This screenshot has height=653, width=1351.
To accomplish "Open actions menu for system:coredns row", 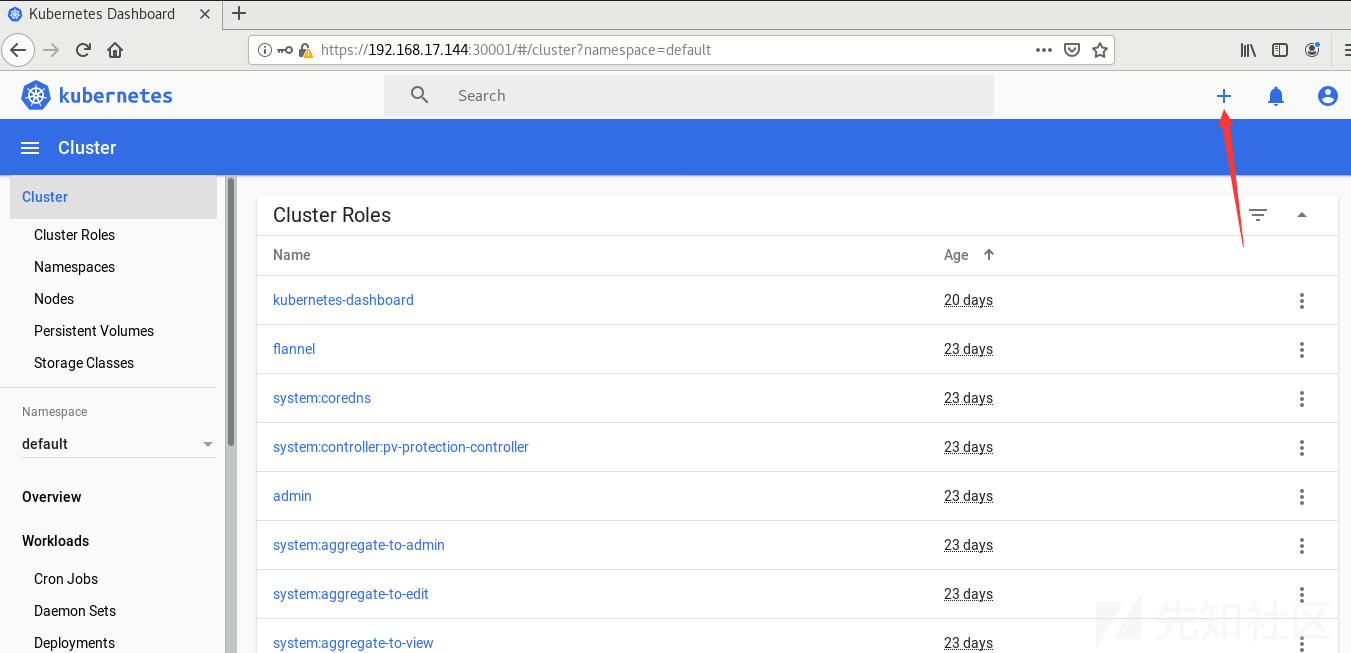I will (1302, 398).
